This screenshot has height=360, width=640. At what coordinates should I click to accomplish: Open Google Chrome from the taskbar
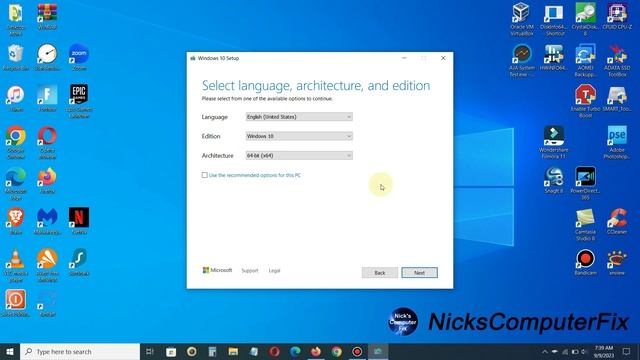(x=337, y=351)
